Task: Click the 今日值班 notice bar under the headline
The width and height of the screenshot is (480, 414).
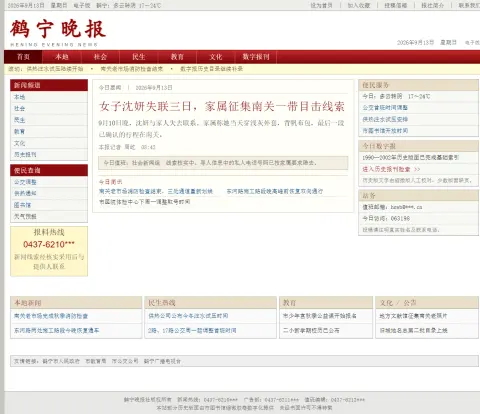Action: tap(223, 163)
